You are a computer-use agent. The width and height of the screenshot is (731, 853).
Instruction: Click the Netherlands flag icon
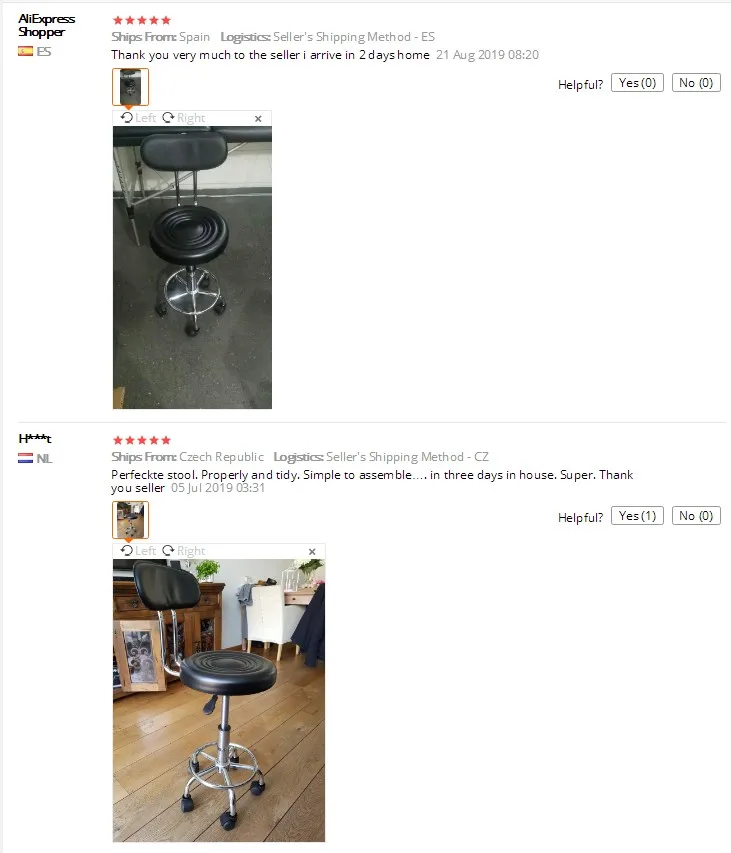[x=26, y=459]
